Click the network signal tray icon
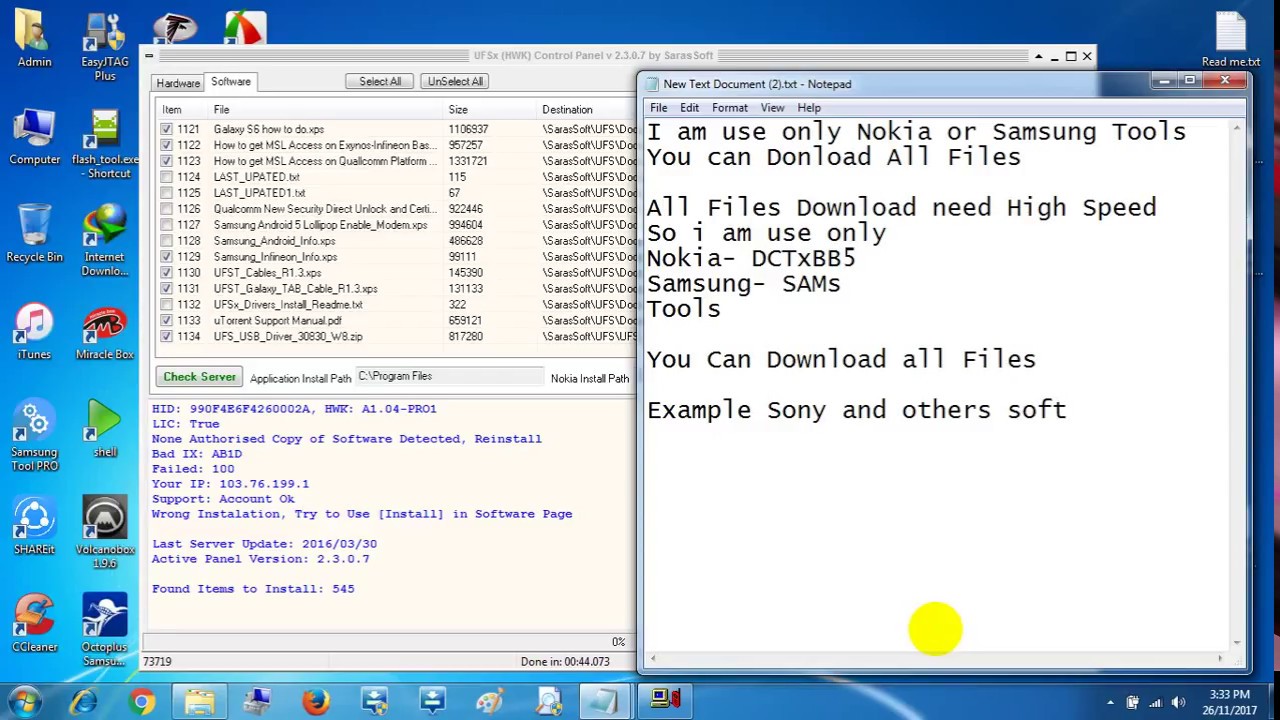This screenshot has height=720, width=1280. pyautogui.click(x=1155, y=703)
